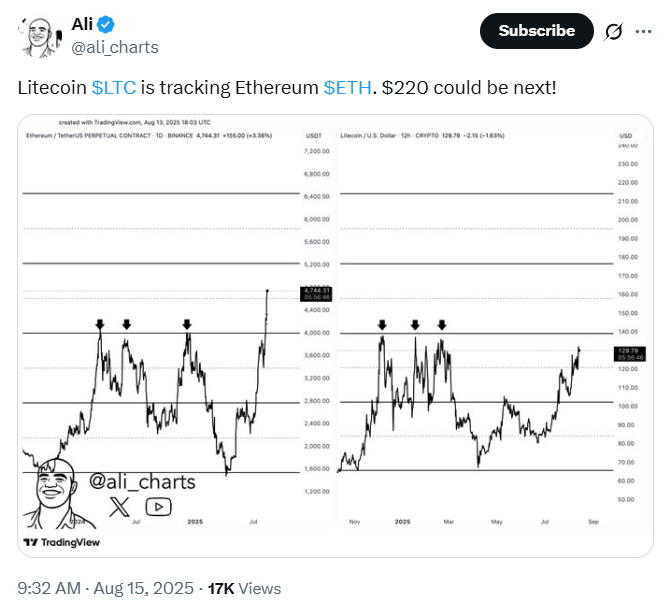Click the 129.79 Litecoin price label

632,351
